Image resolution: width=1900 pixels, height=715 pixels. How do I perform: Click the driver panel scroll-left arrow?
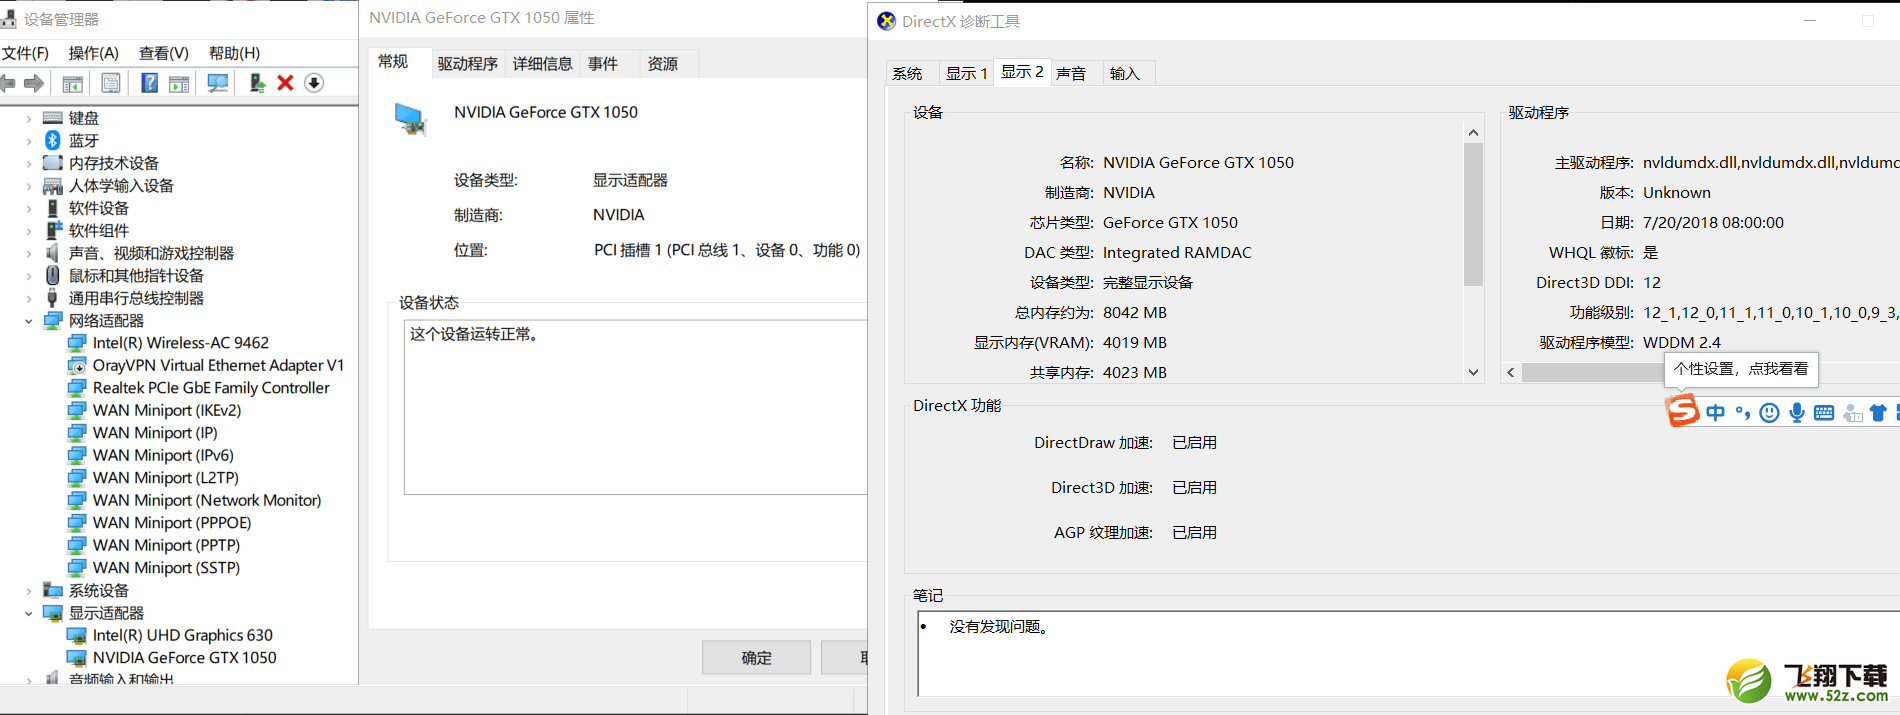click(1511, 372)
